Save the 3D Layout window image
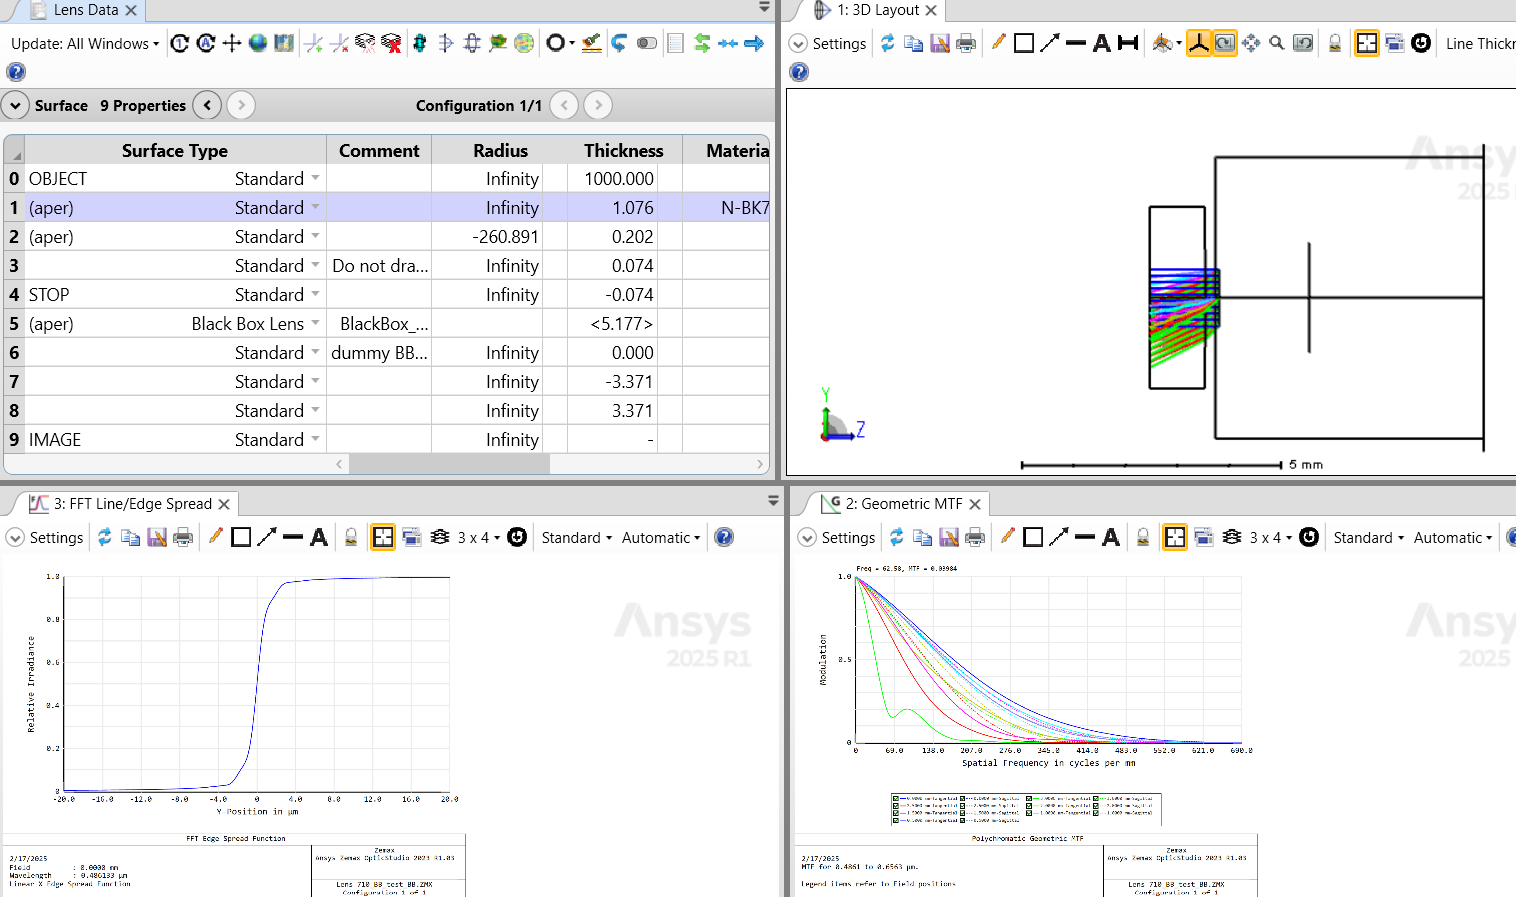Viewport: 1516px width, 897px height. point(940,43)
